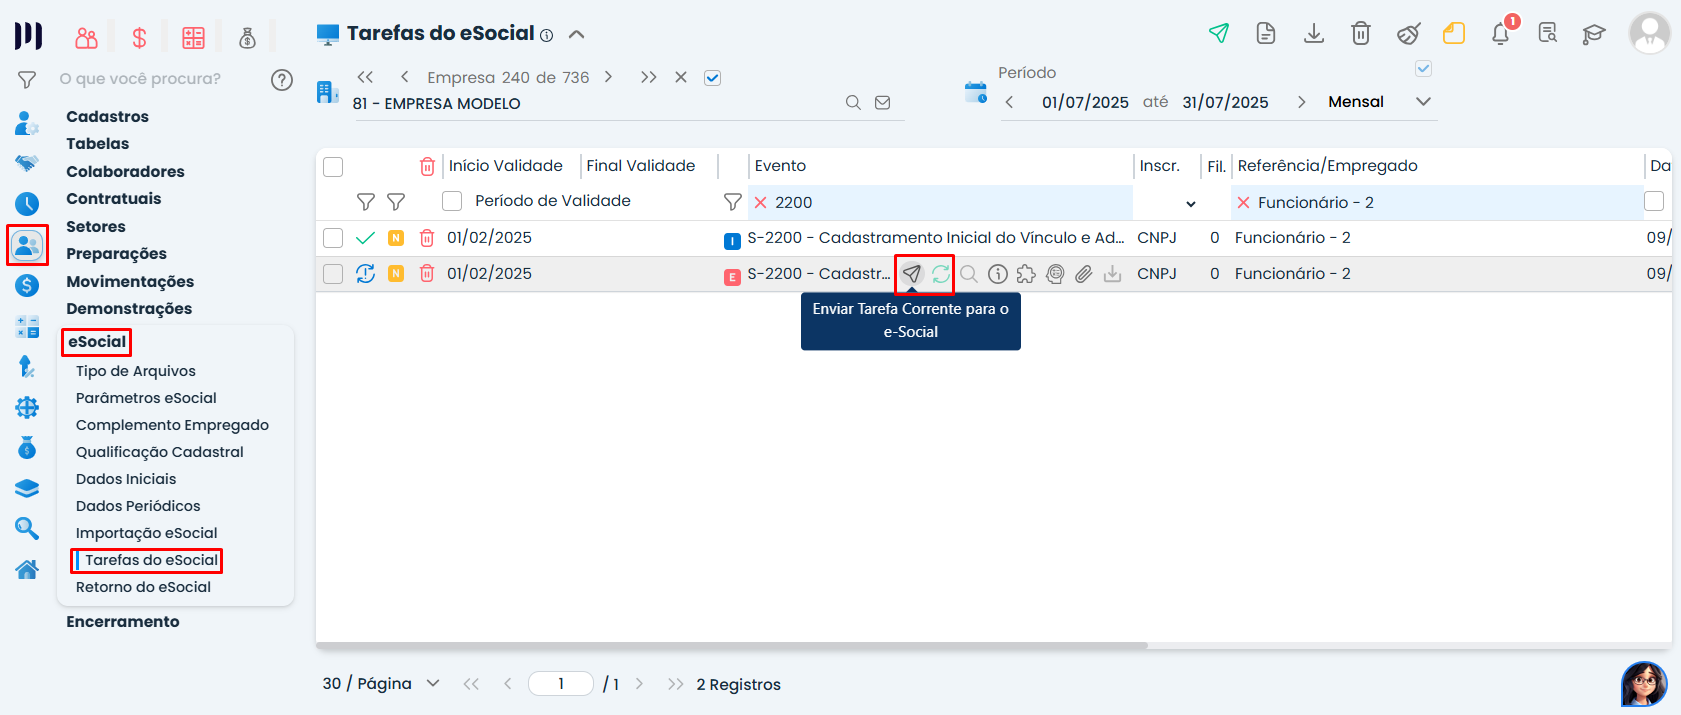This screenshot has width=1681, height=715.
Task: Open Parâmetros eSocial in the sidebar
Action: tap(146, 398)
